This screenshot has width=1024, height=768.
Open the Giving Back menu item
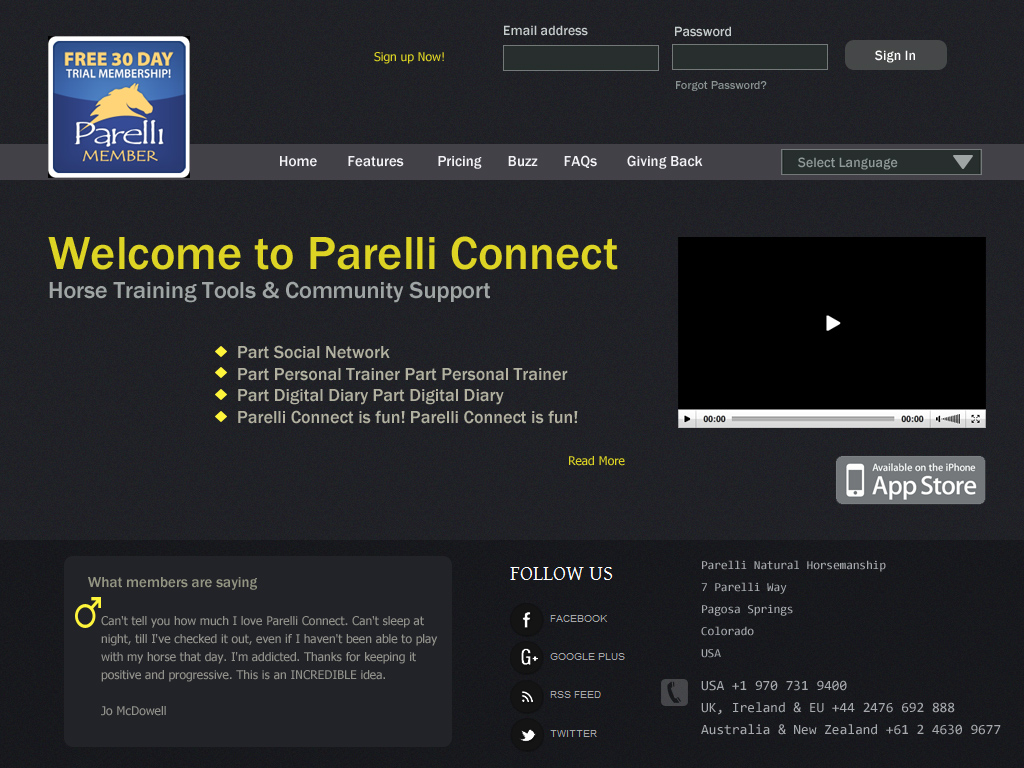click(664, 161)
